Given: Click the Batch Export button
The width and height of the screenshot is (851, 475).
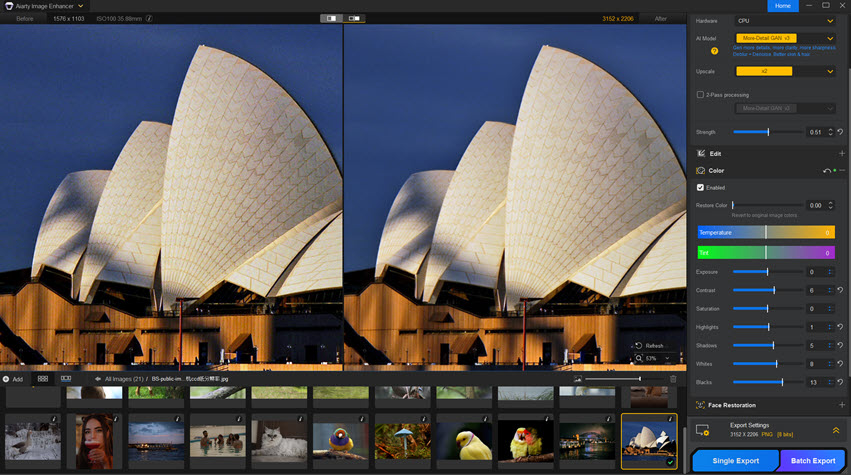Looking at the screenshot, I should (x=812, y=460).
